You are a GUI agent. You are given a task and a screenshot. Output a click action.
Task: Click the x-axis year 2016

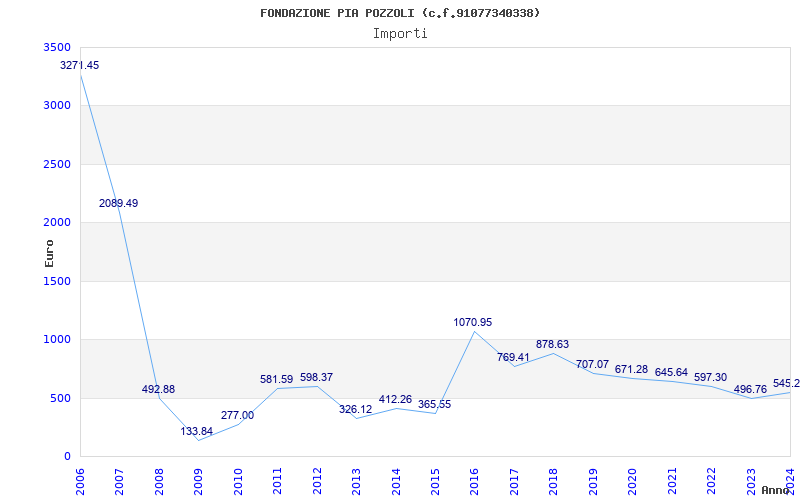click(x=474, y=480)
